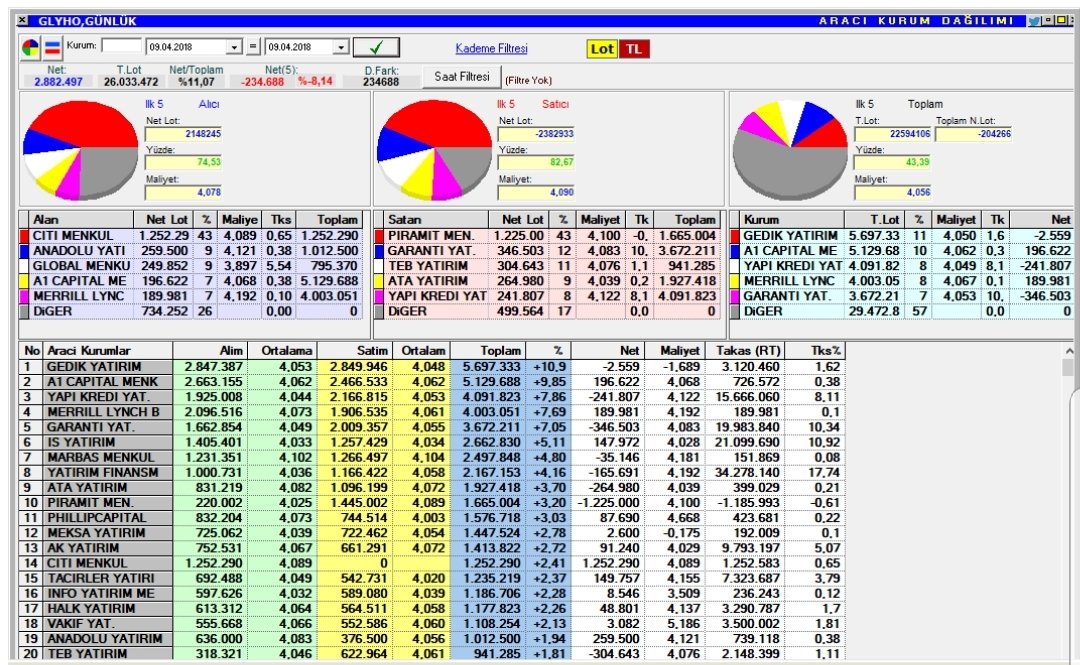Select PHILLIPCAPITAL row
This screenshot has height=665, width=1080.
click(431, 518)
